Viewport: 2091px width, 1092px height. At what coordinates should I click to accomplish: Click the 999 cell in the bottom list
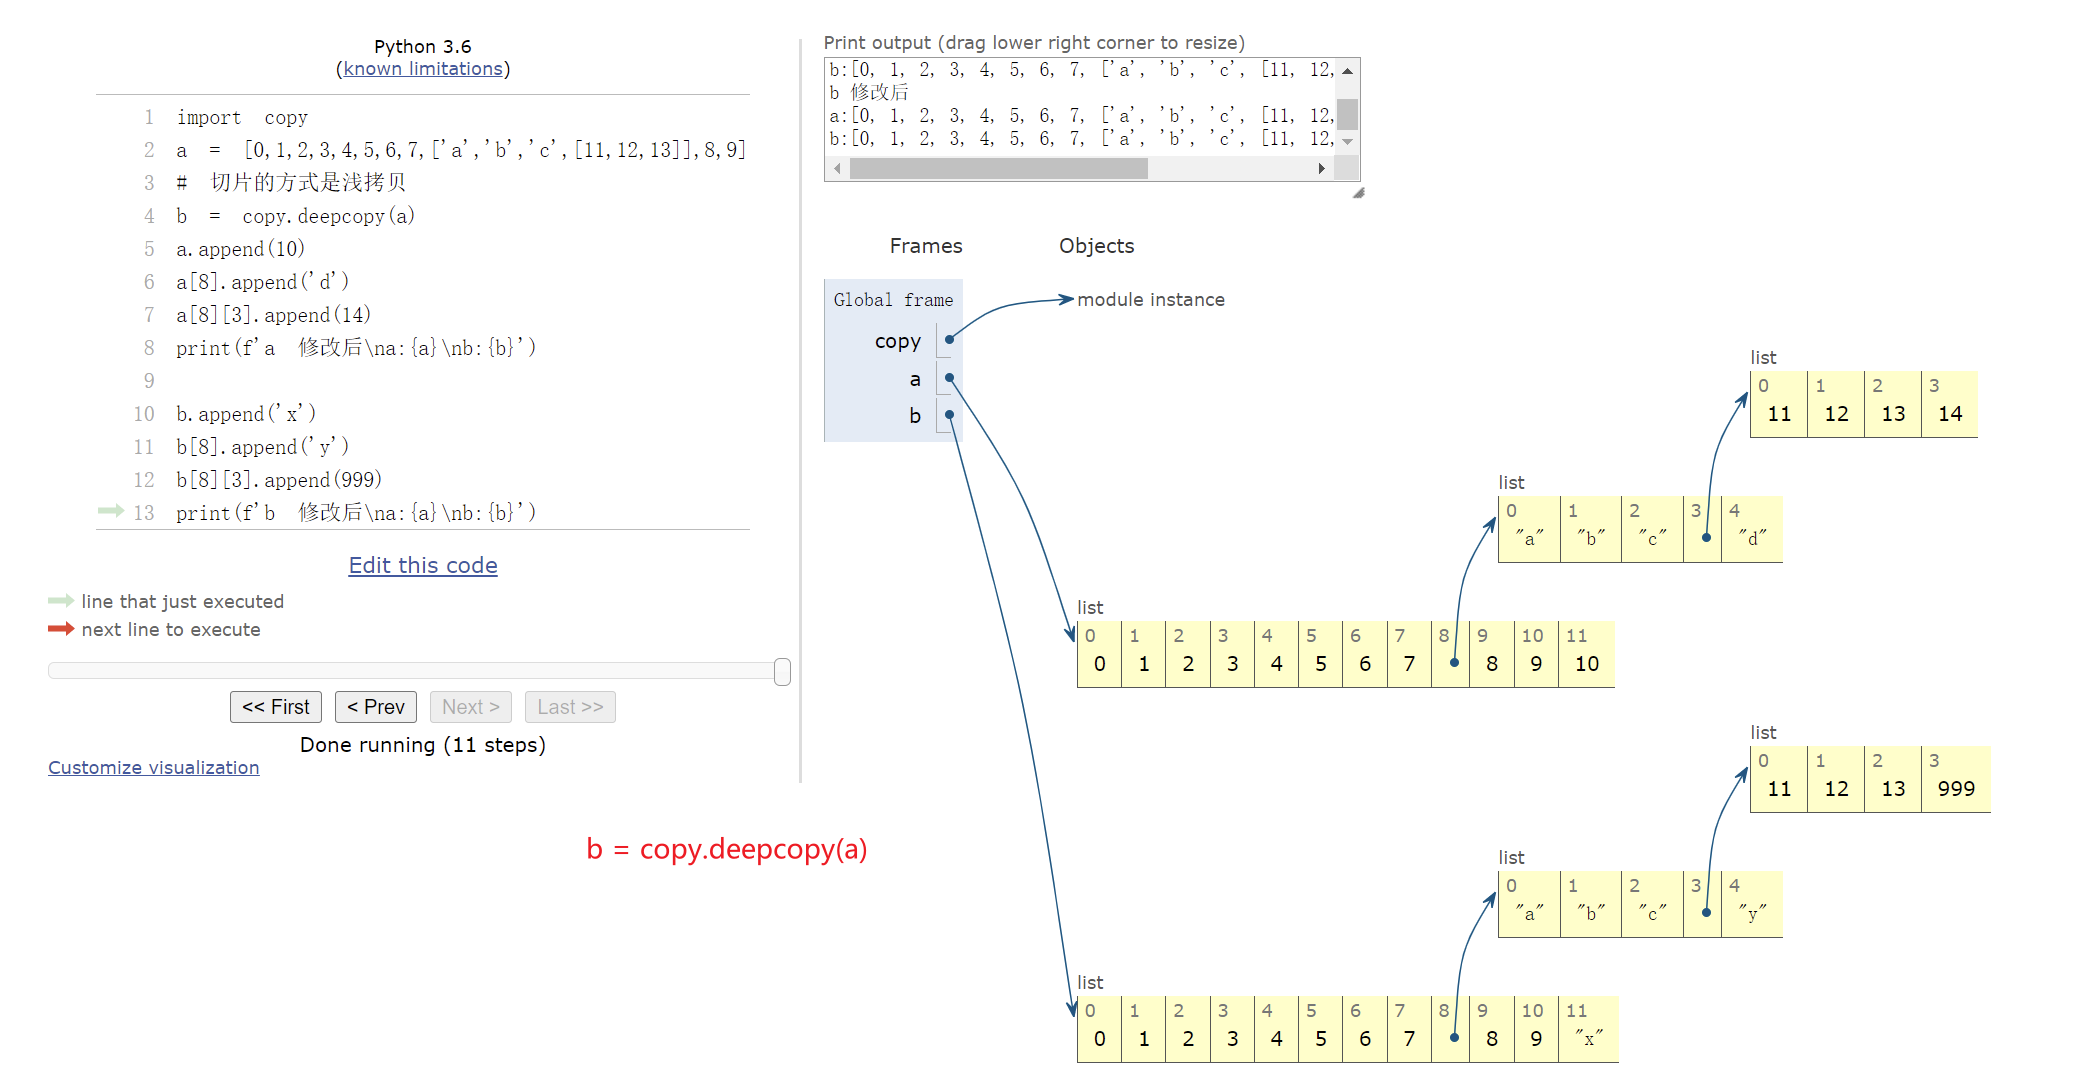(x=1955, y=789)
